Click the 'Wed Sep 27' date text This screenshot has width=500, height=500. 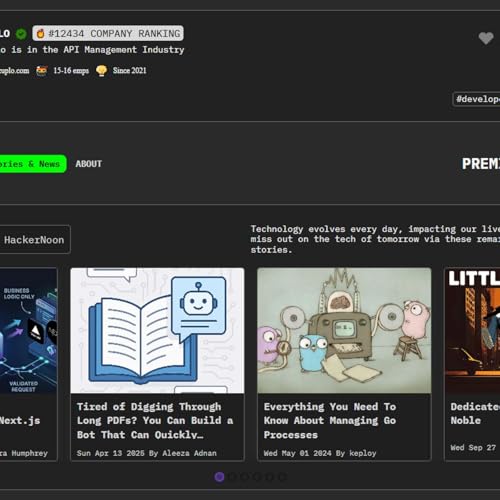pyautogui.click(x=473, y=448)
